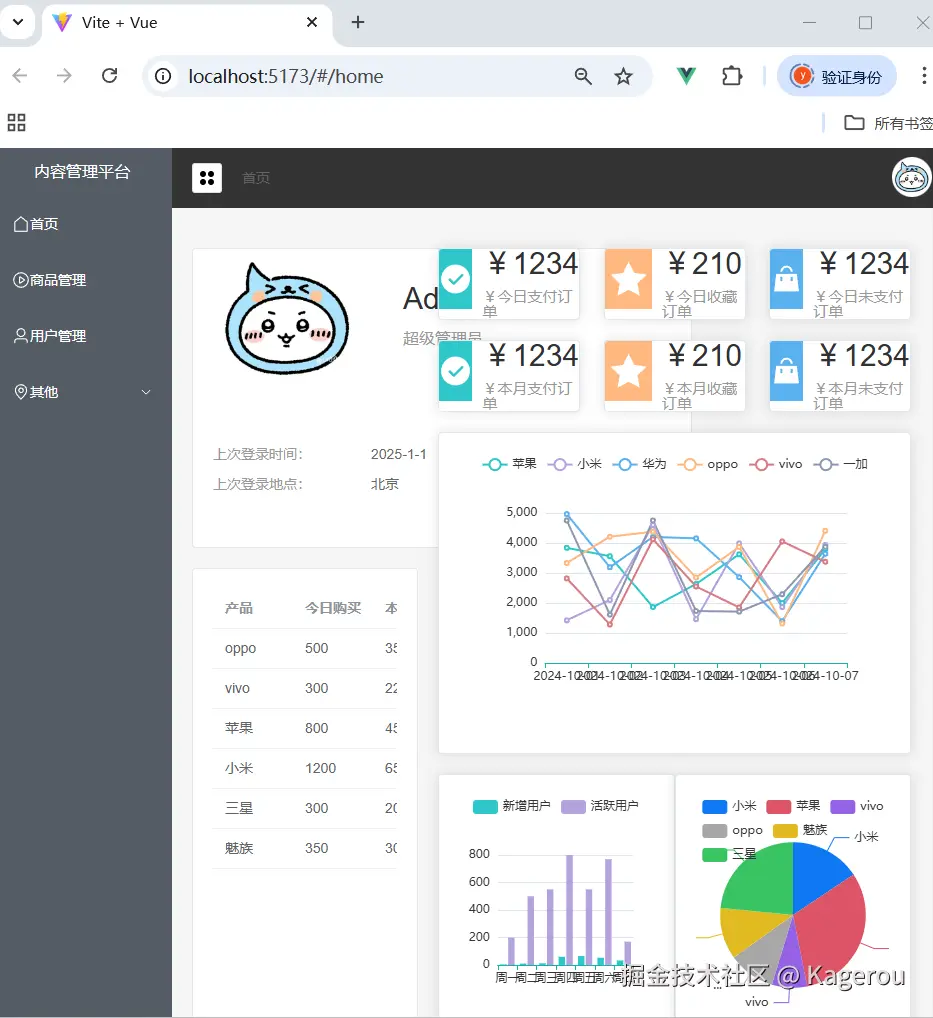Toggle the 一加 series in line chart legend
933x1018 pixels.
tap(841, 464)
